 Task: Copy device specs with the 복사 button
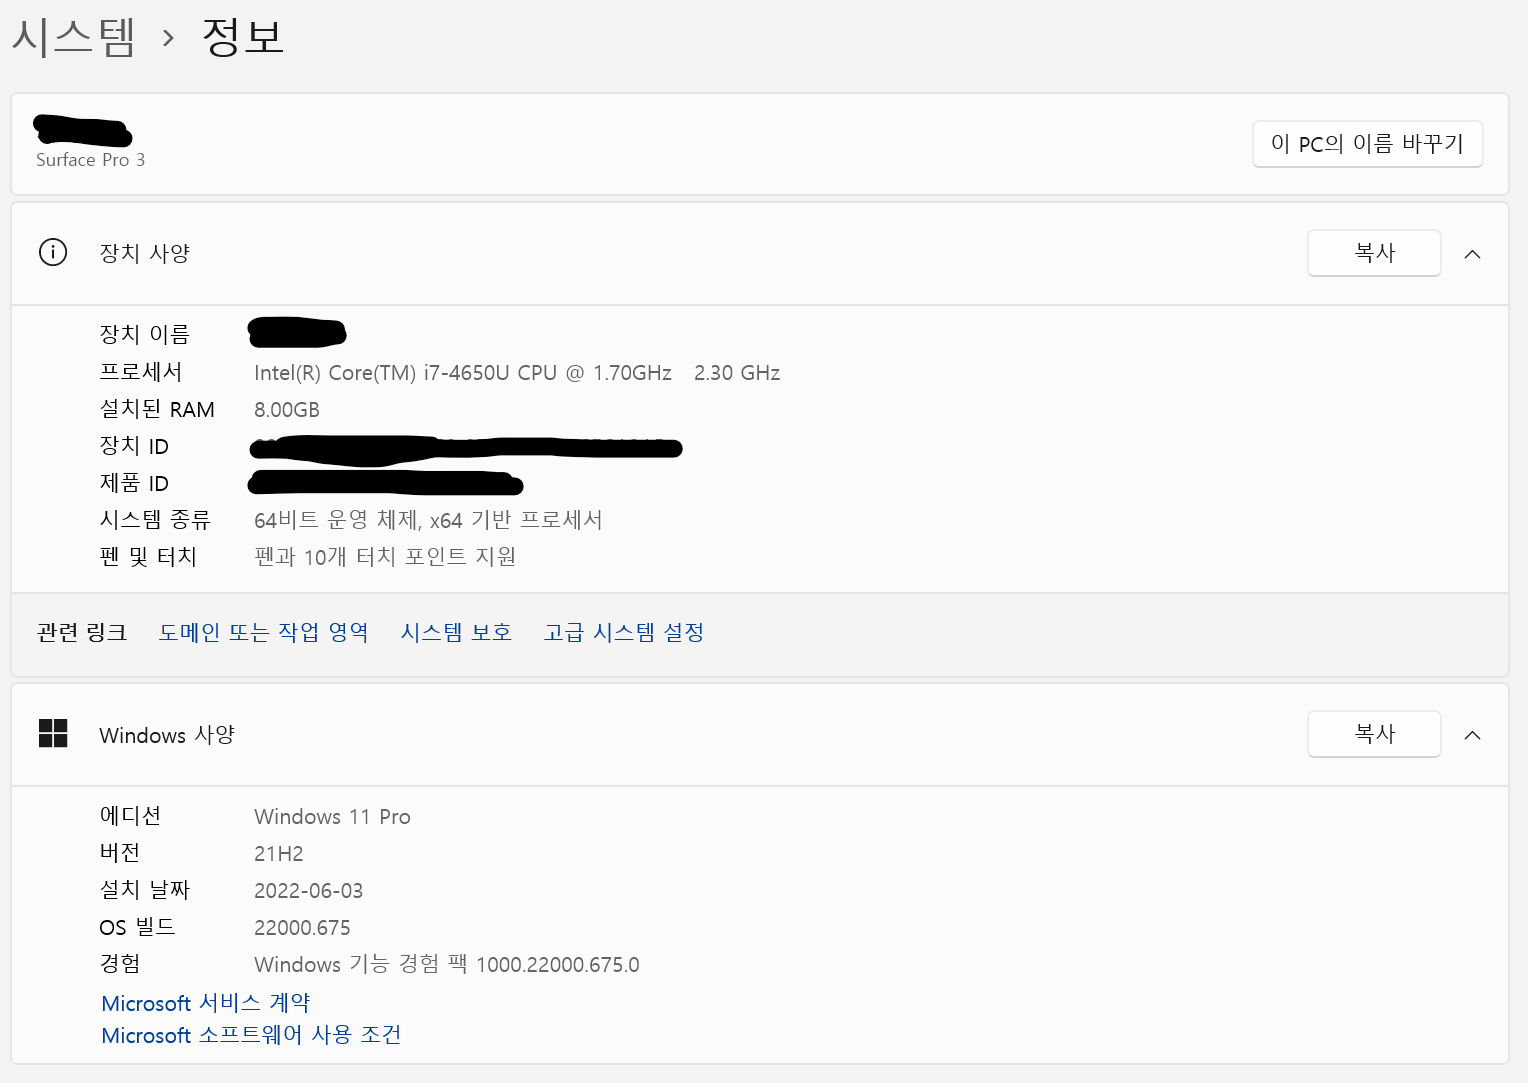pyautogui.click(x=1374, y=253)
